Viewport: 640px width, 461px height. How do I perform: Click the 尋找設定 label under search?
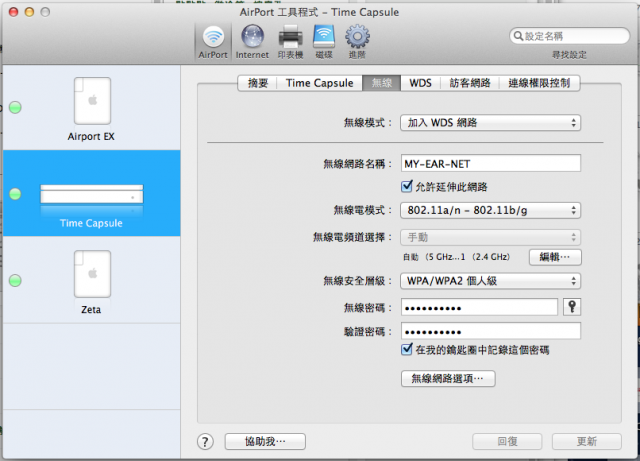coord(569,55)
